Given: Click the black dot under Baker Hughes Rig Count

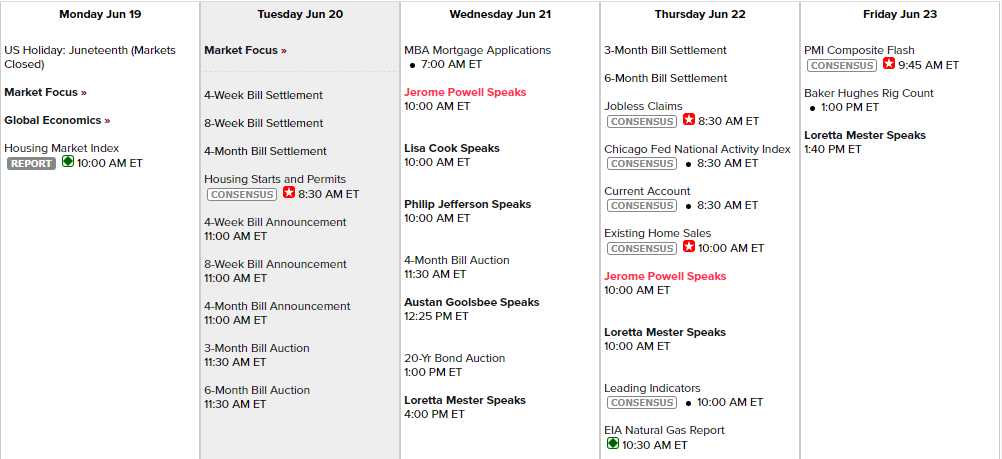Looking at the screenshot, I should (813, 107).
